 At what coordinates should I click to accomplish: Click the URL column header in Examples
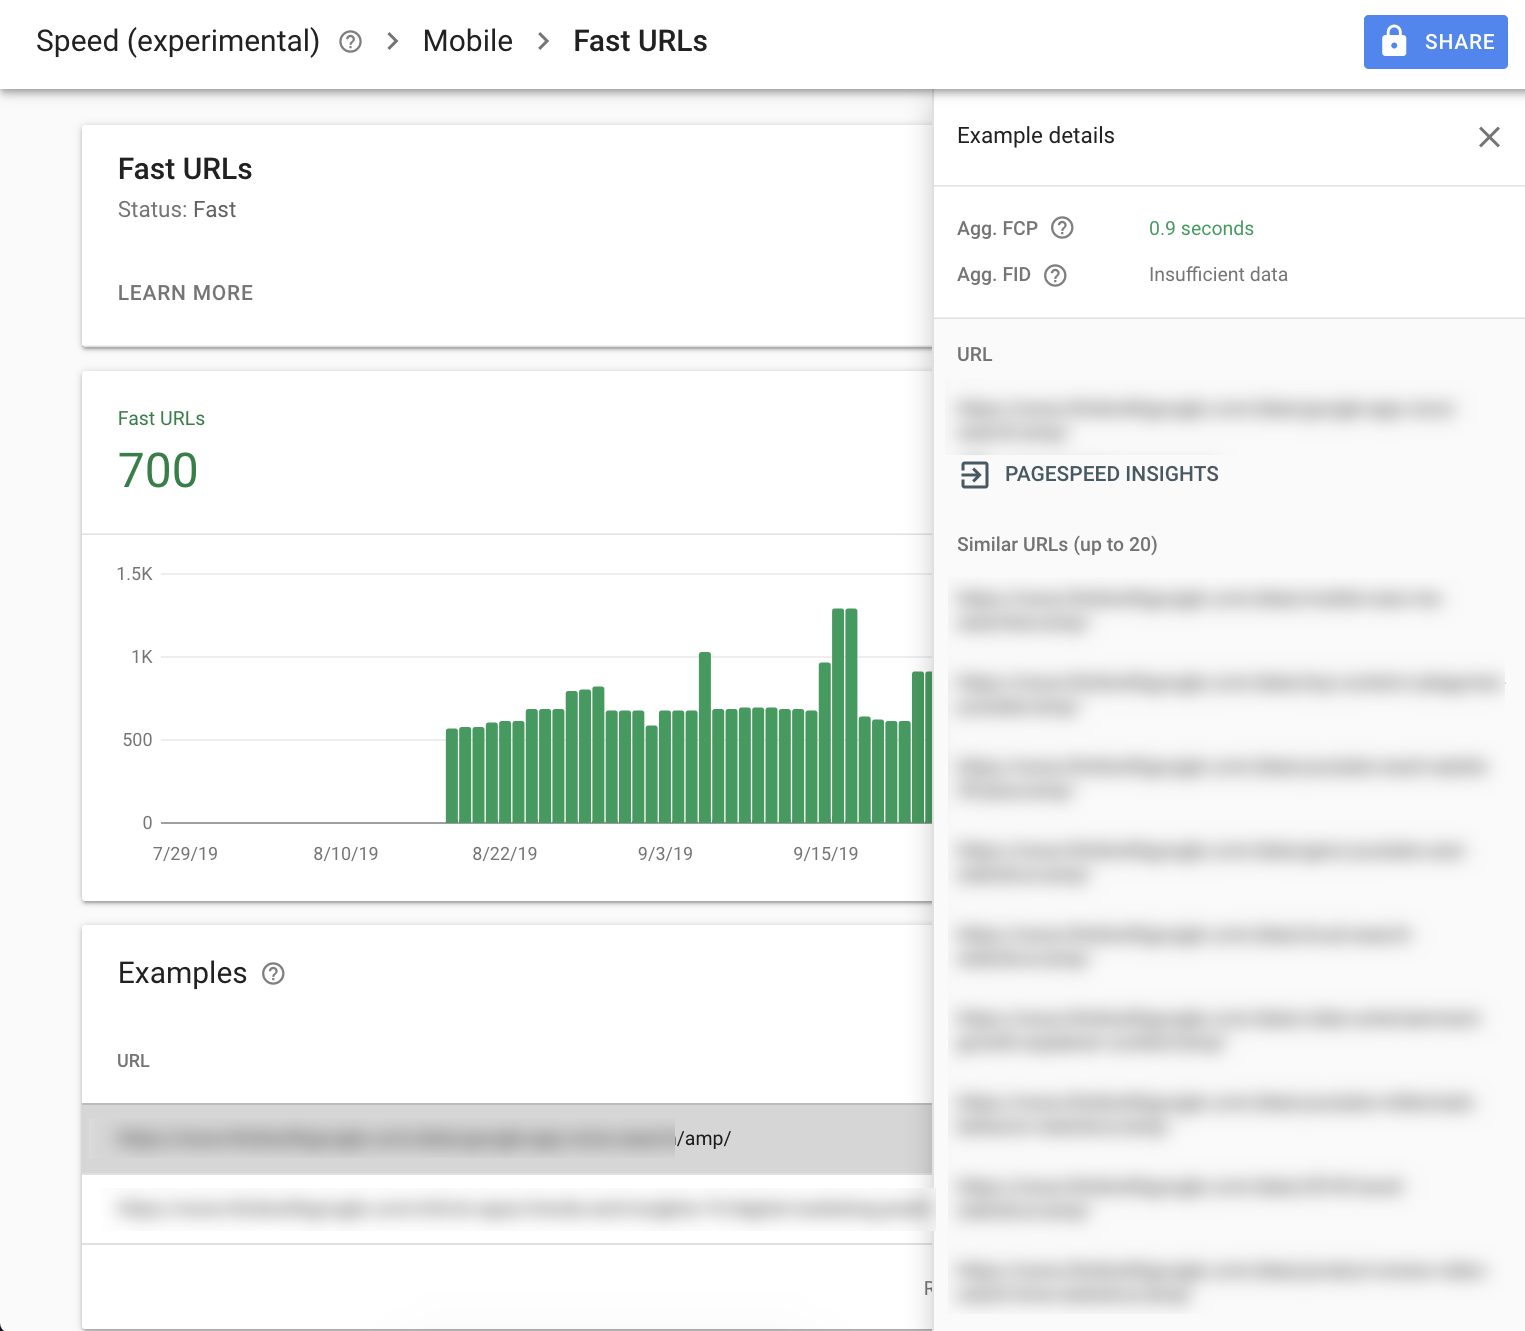pyautogui.click(x=133, y=1061)
